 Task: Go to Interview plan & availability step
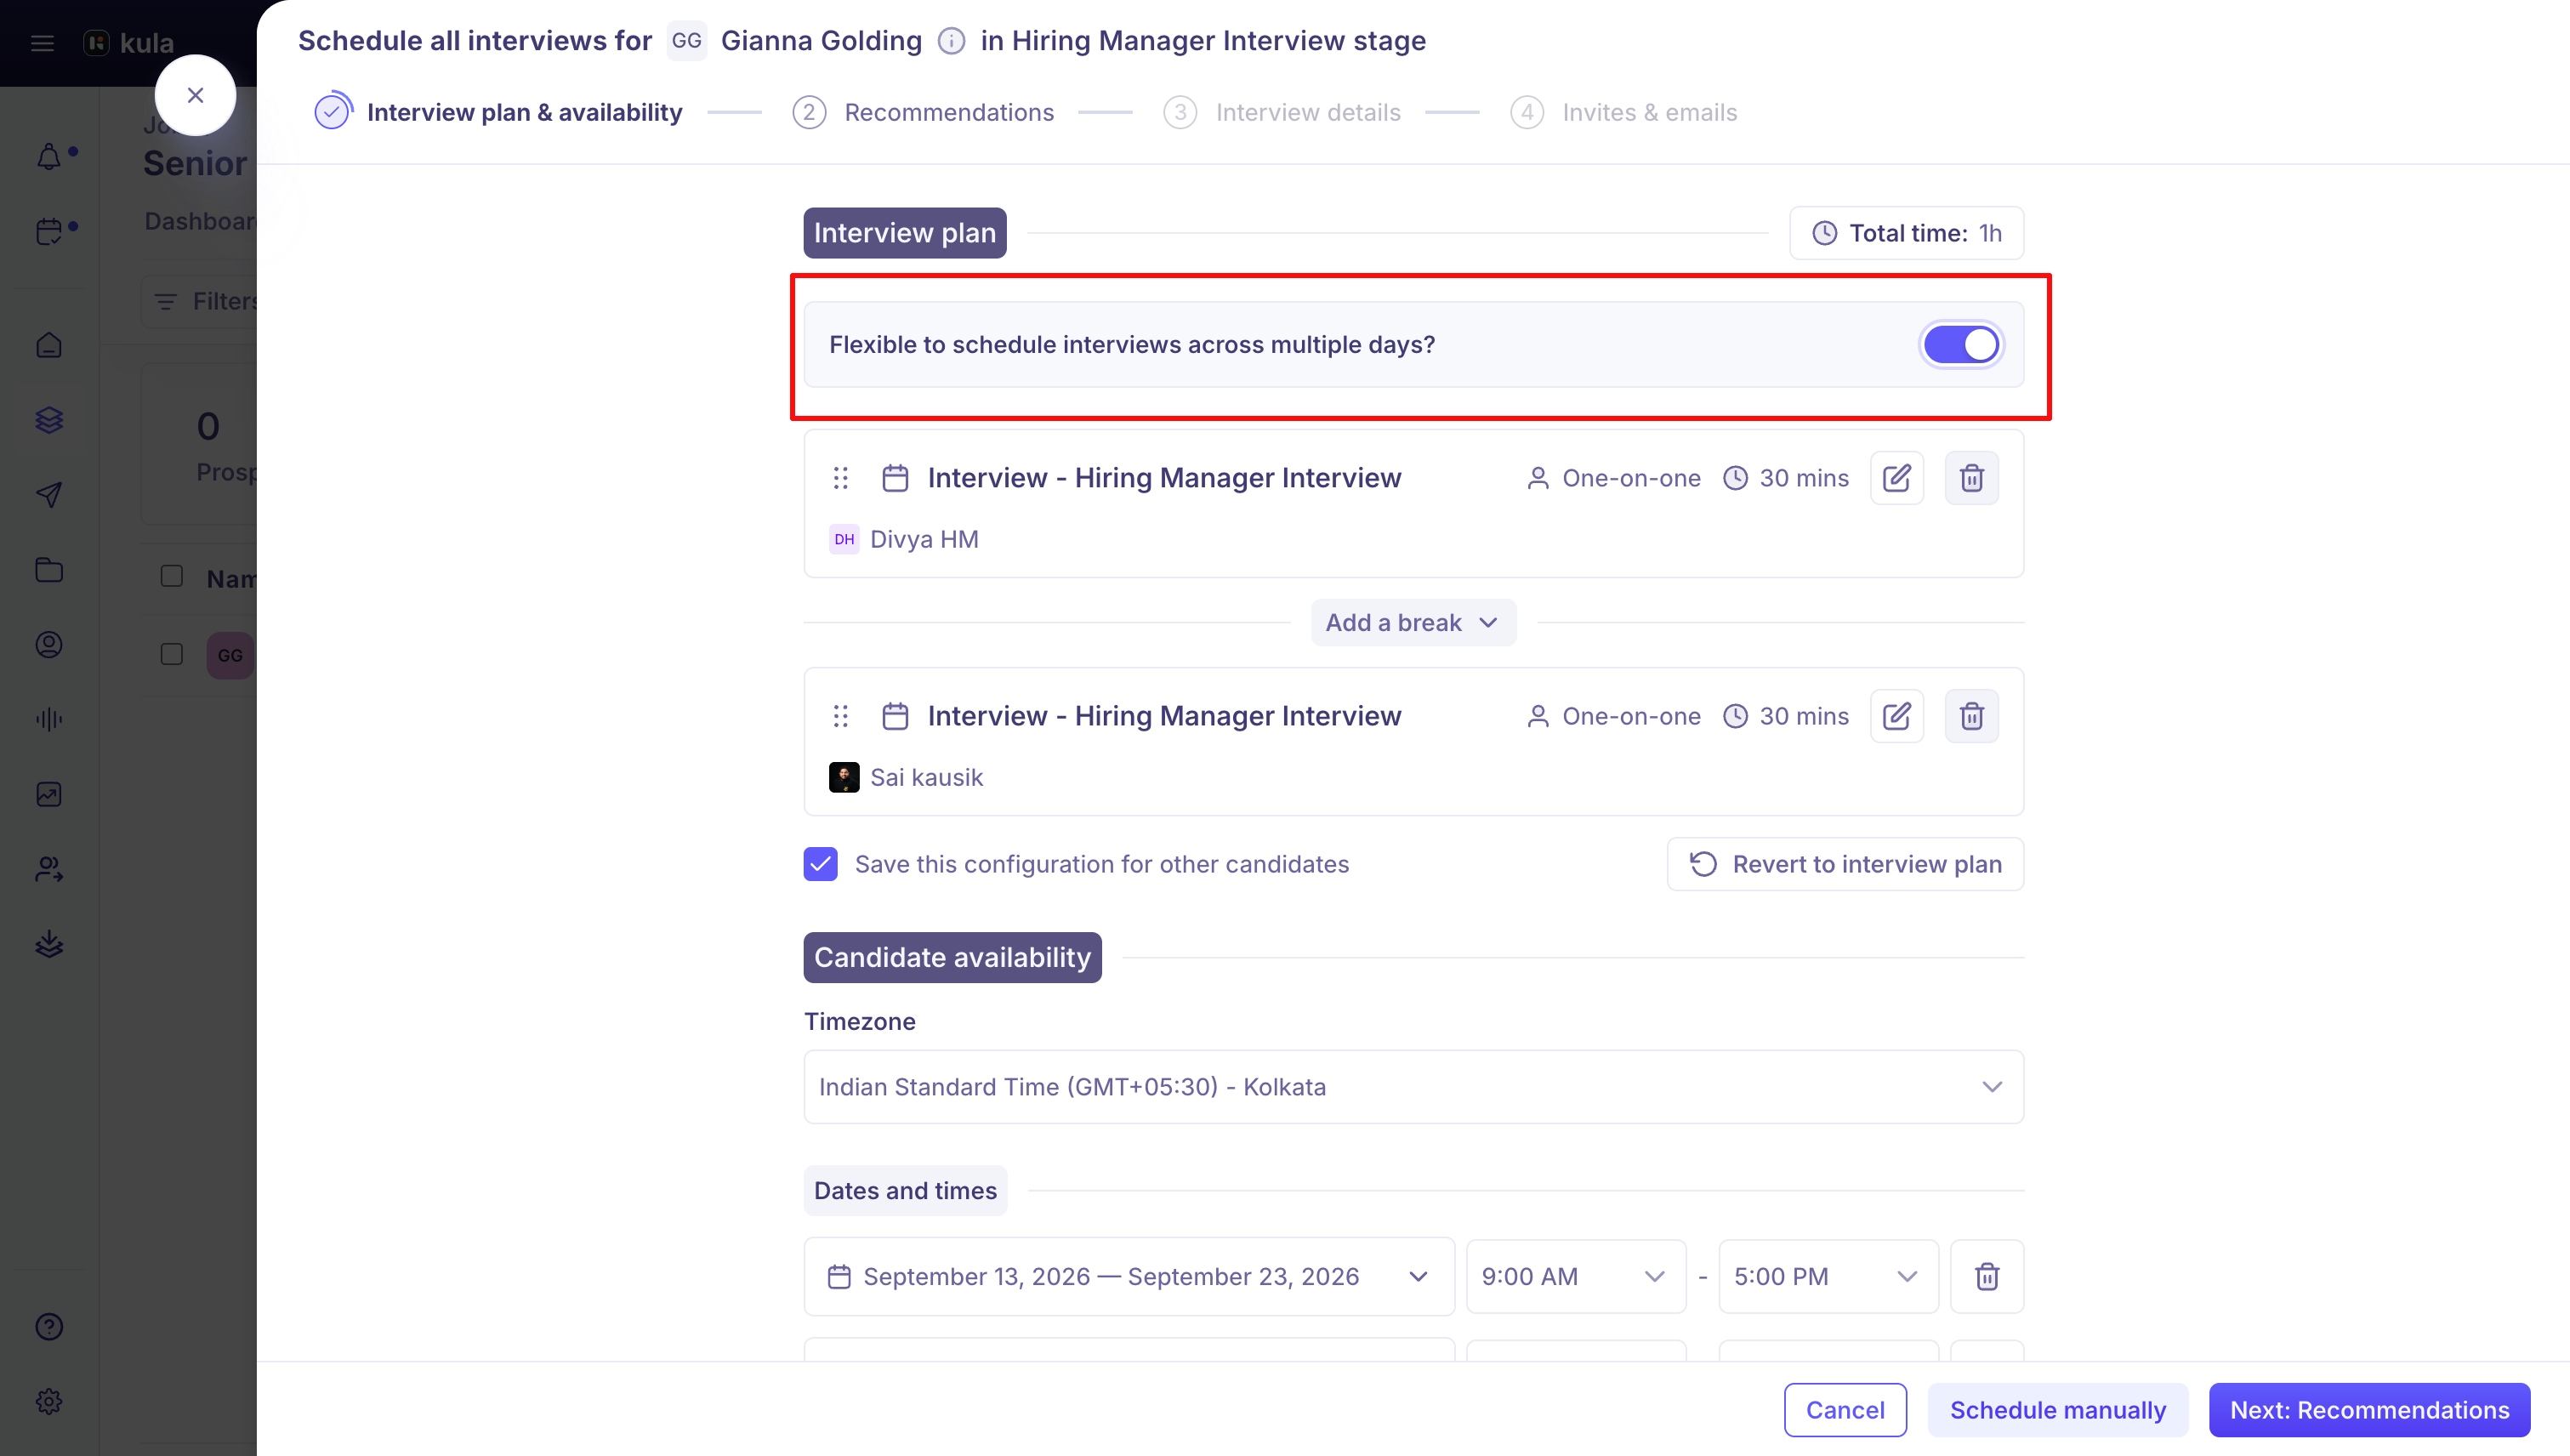point(499,112)
